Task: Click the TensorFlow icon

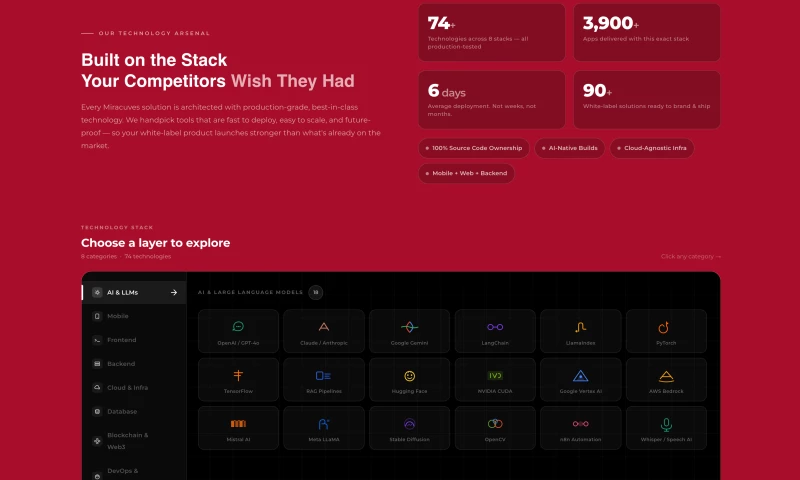Action: pos(238,375)
